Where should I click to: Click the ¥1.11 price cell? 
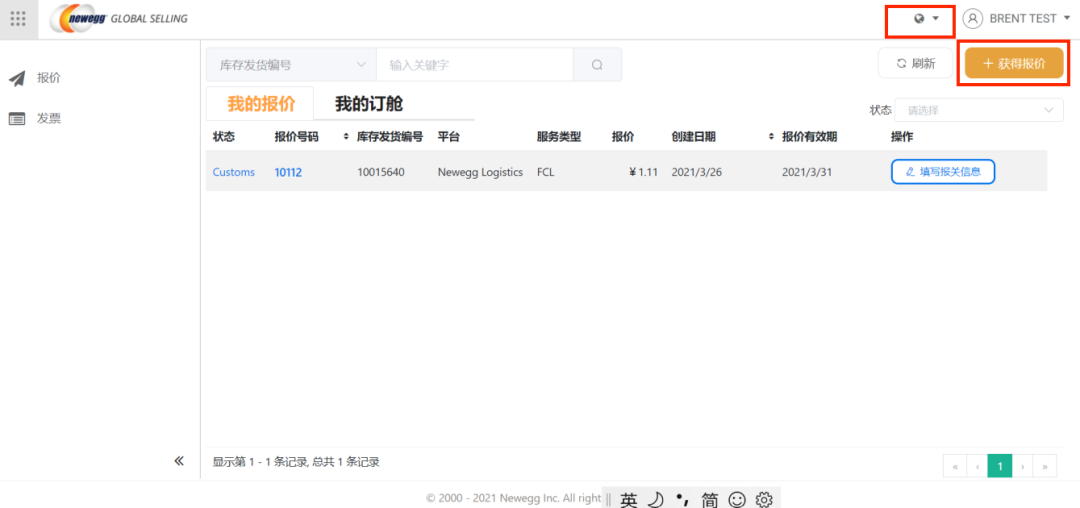643,172
